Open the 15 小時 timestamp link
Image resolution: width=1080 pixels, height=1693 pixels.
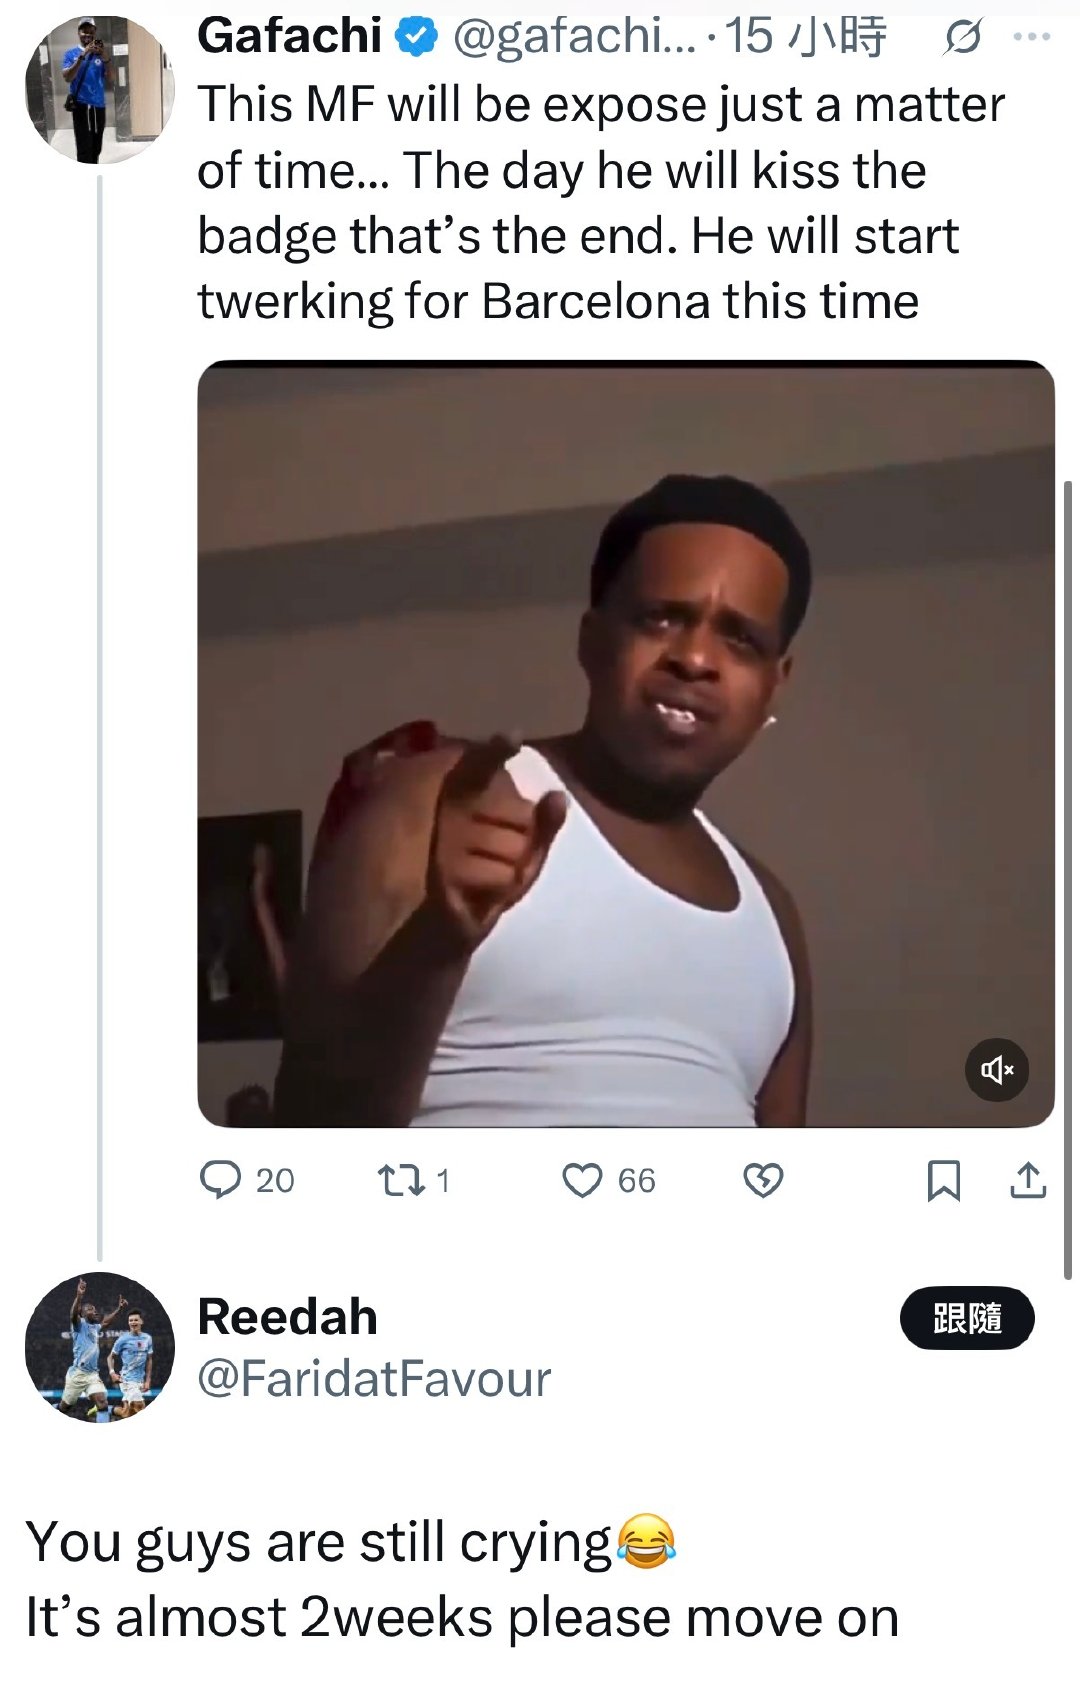pyautogui.click(x=805, y=37)
